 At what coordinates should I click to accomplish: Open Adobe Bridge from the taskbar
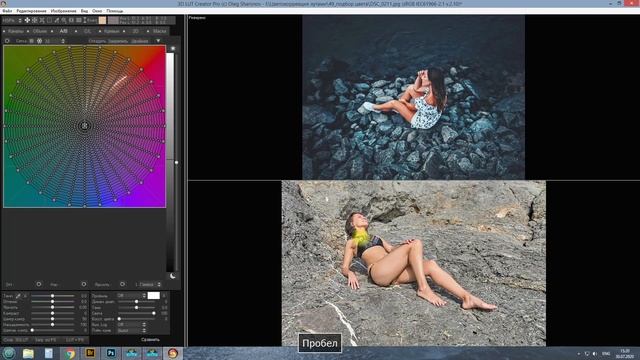[x=90, y=353]
